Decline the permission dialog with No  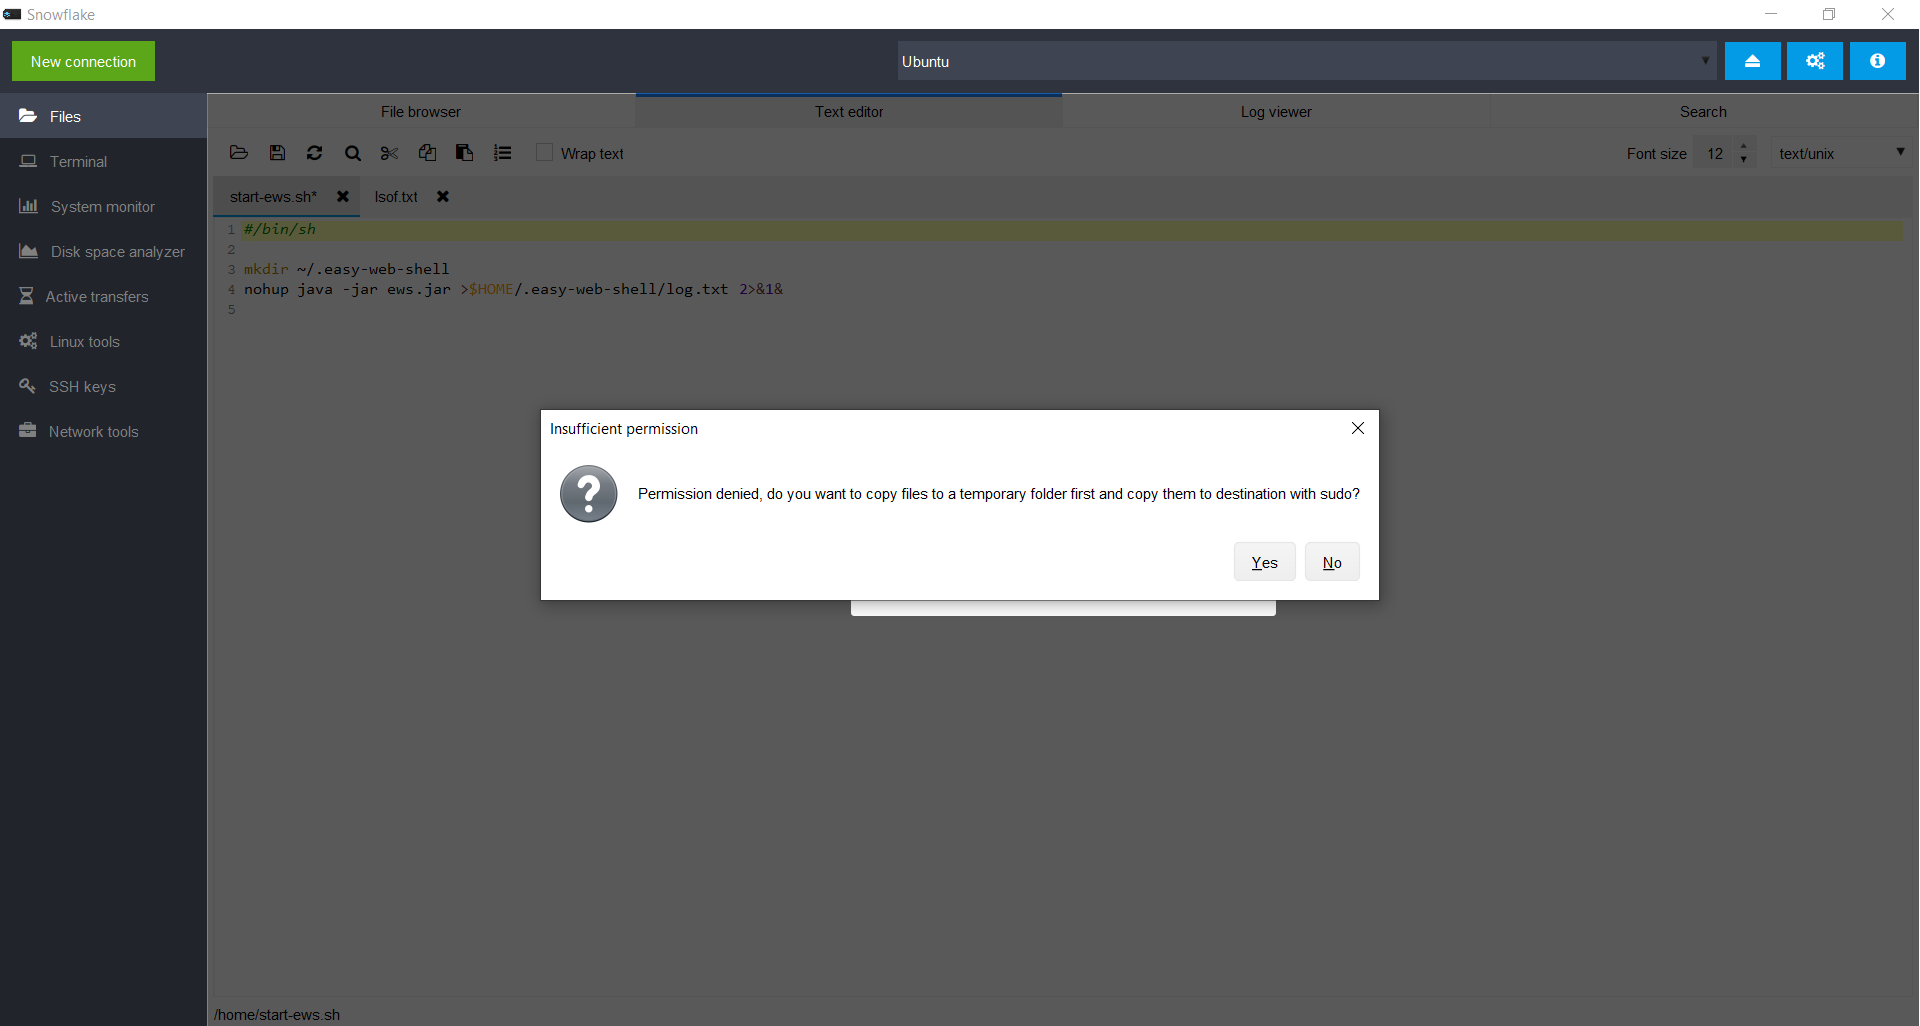point(1332,561)
